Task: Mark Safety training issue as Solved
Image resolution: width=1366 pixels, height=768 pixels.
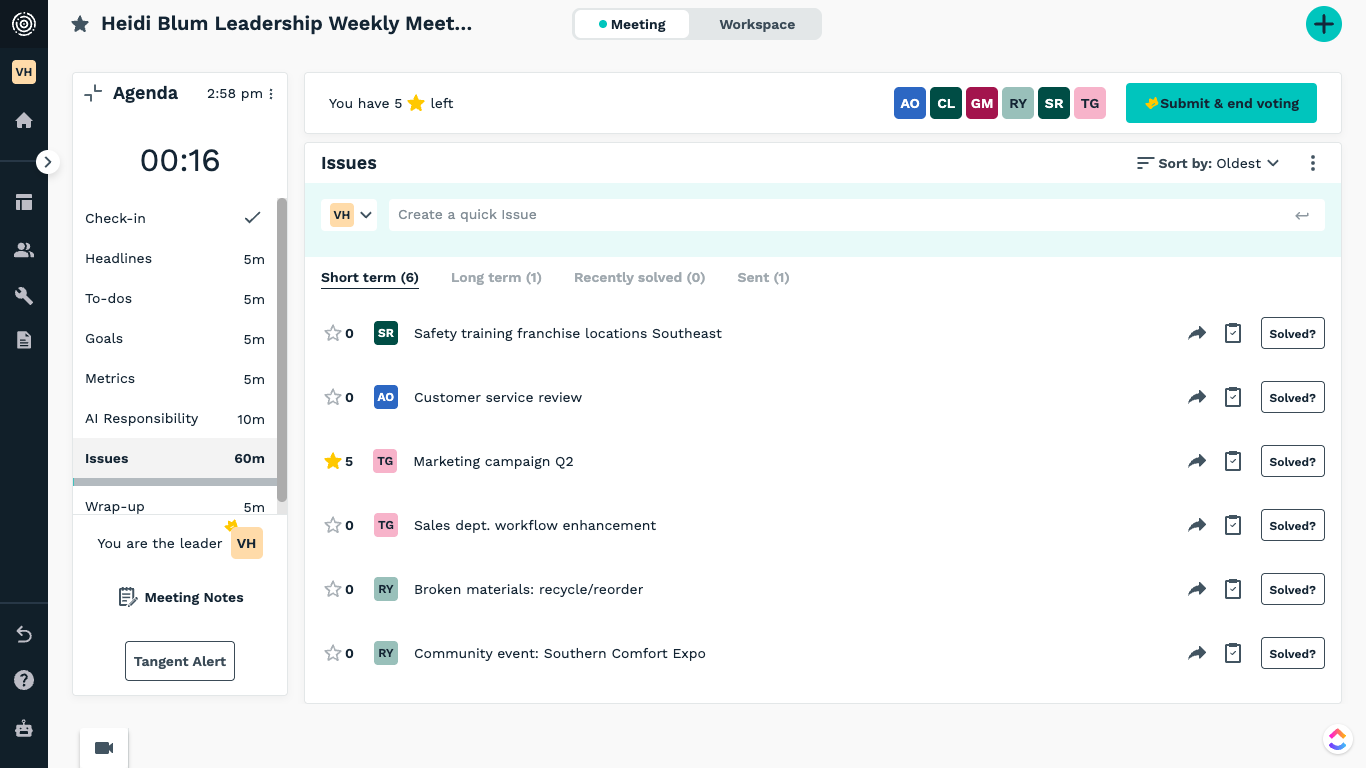Action: [x=1293, y=334]
